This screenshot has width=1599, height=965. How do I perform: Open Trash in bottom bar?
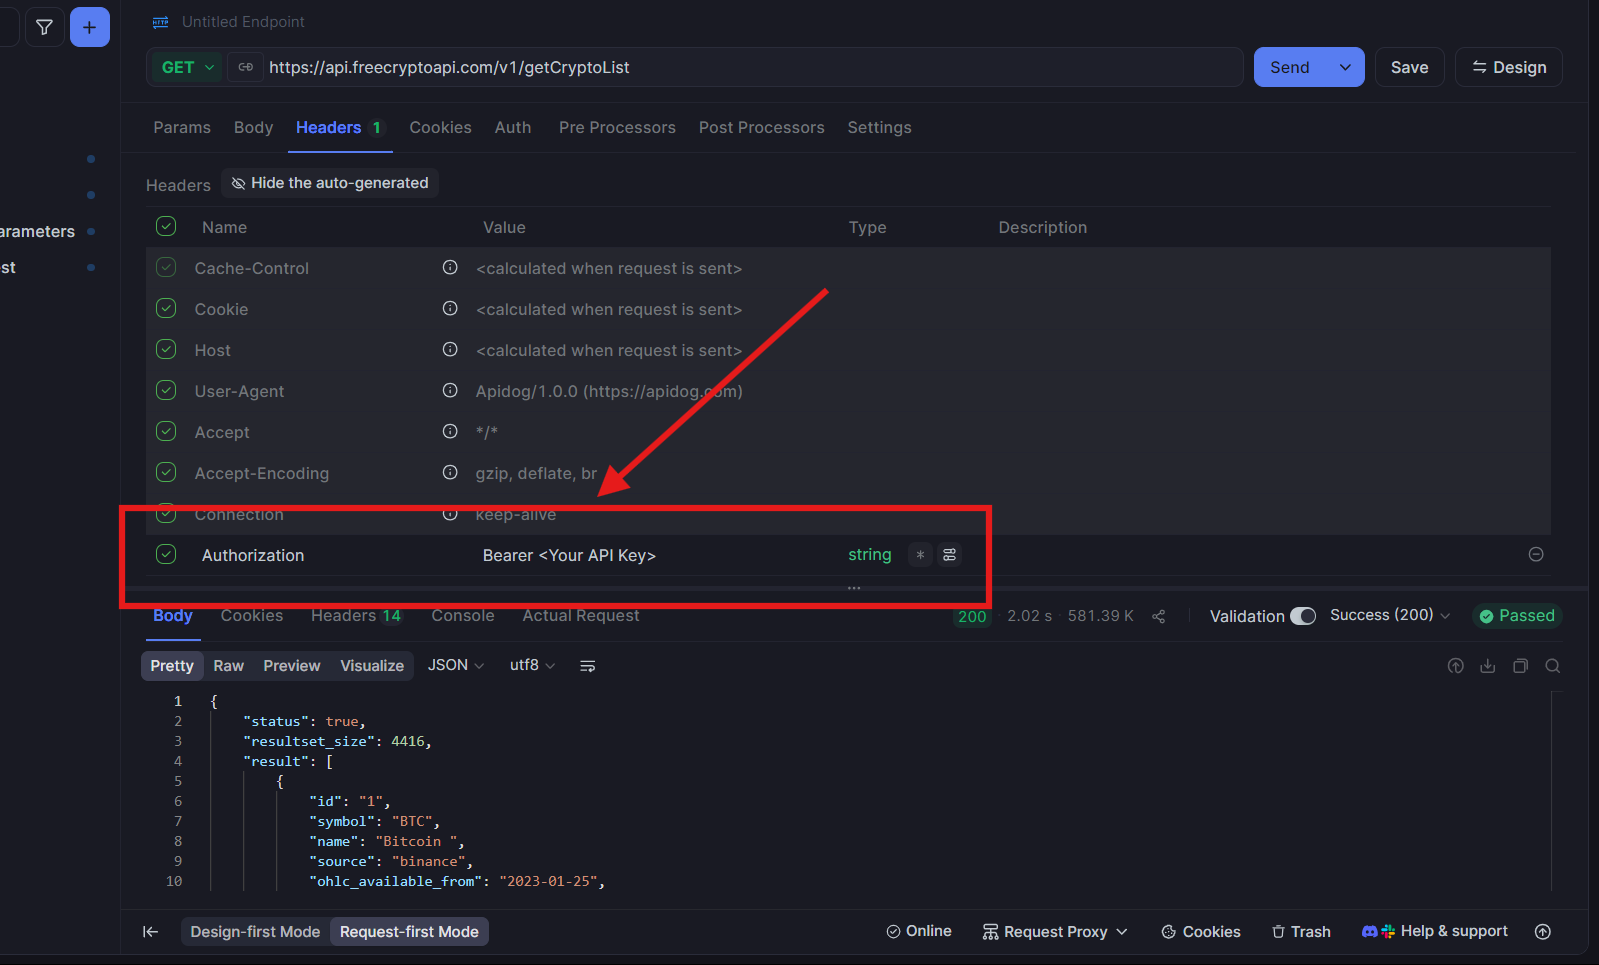click(1301, 932)
